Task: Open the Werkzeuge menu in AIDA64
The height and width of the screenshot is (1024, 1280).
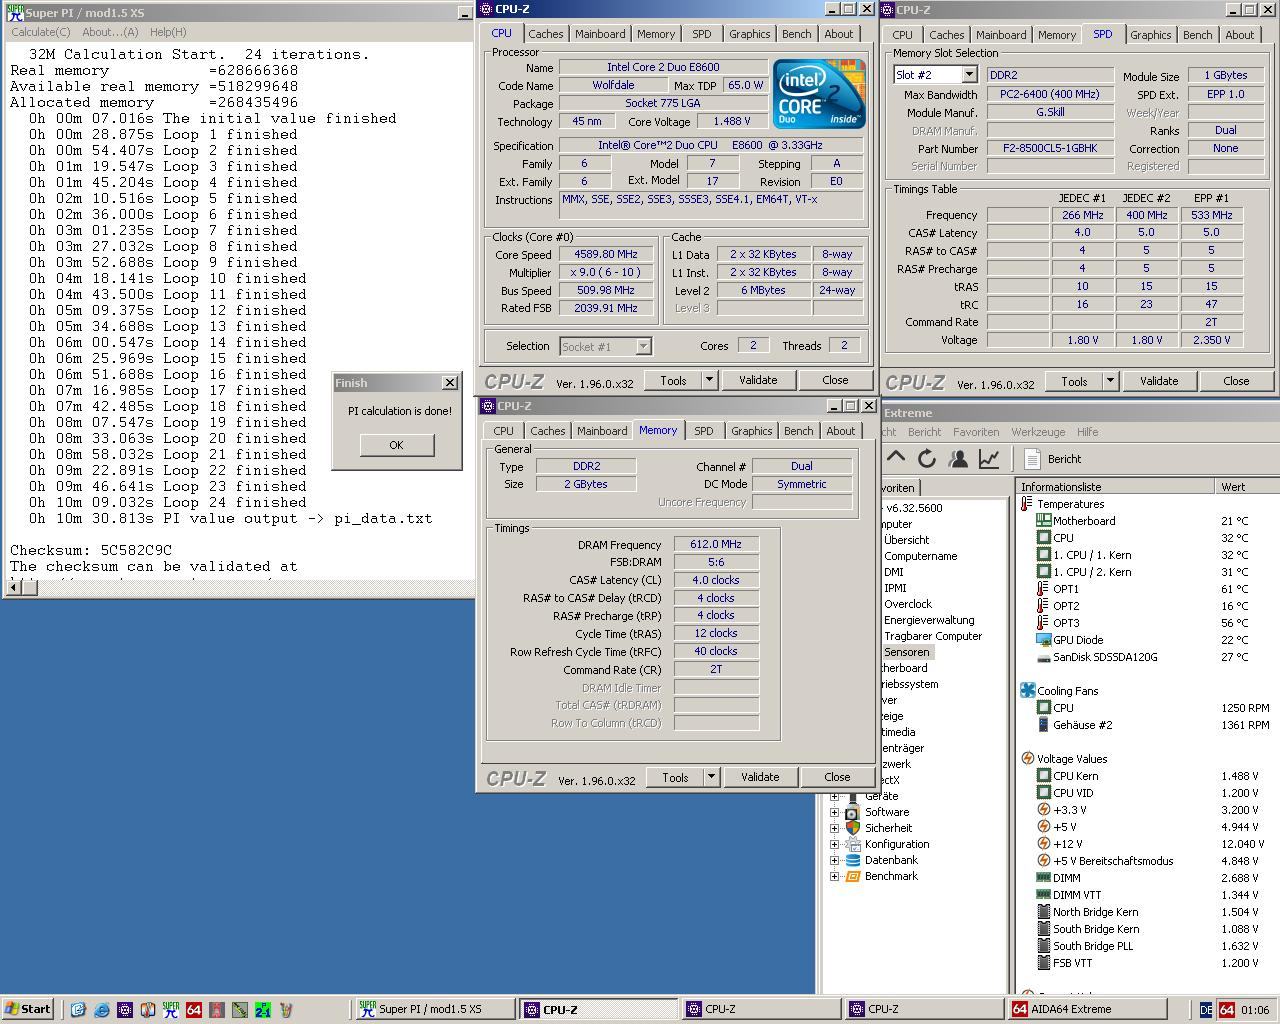Action: pyautogui.click(x=1038, y=432)
